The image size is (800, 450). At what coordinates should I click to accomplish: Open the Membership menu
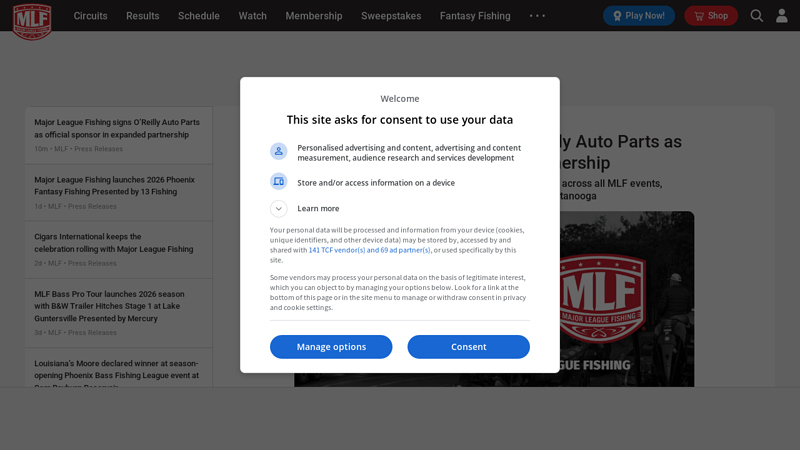pyautogui.click(x=313, y=16)
